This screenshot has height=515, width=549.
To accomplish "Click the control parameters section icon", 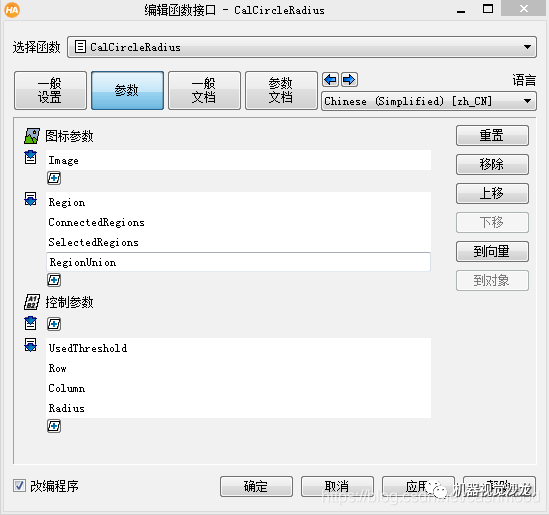I will [x=32, y=302].
